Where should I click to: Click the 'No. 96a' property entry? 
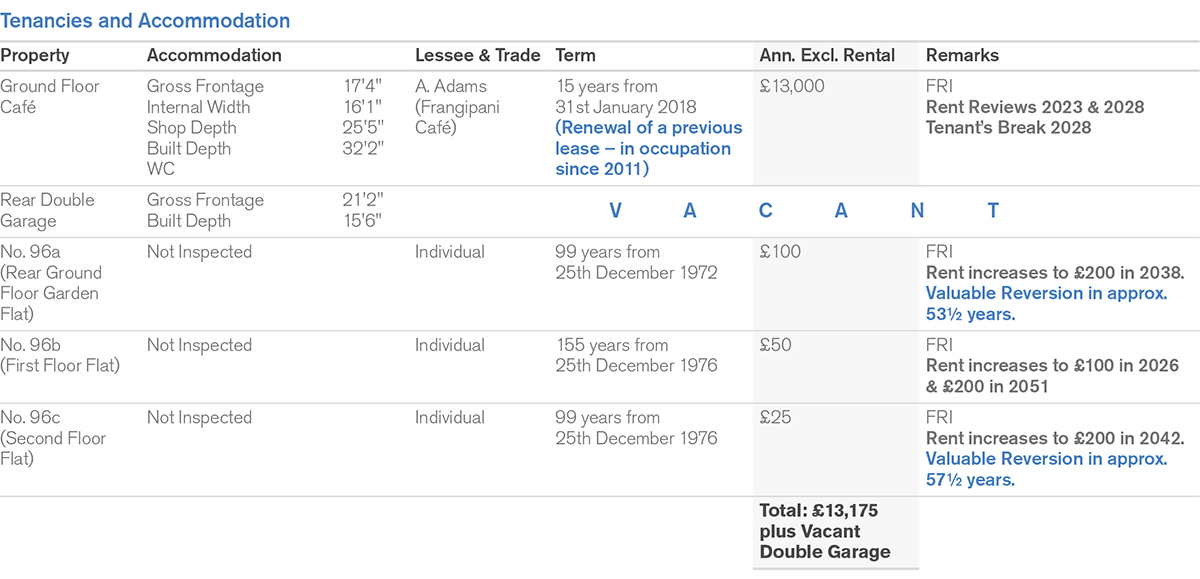31,252
